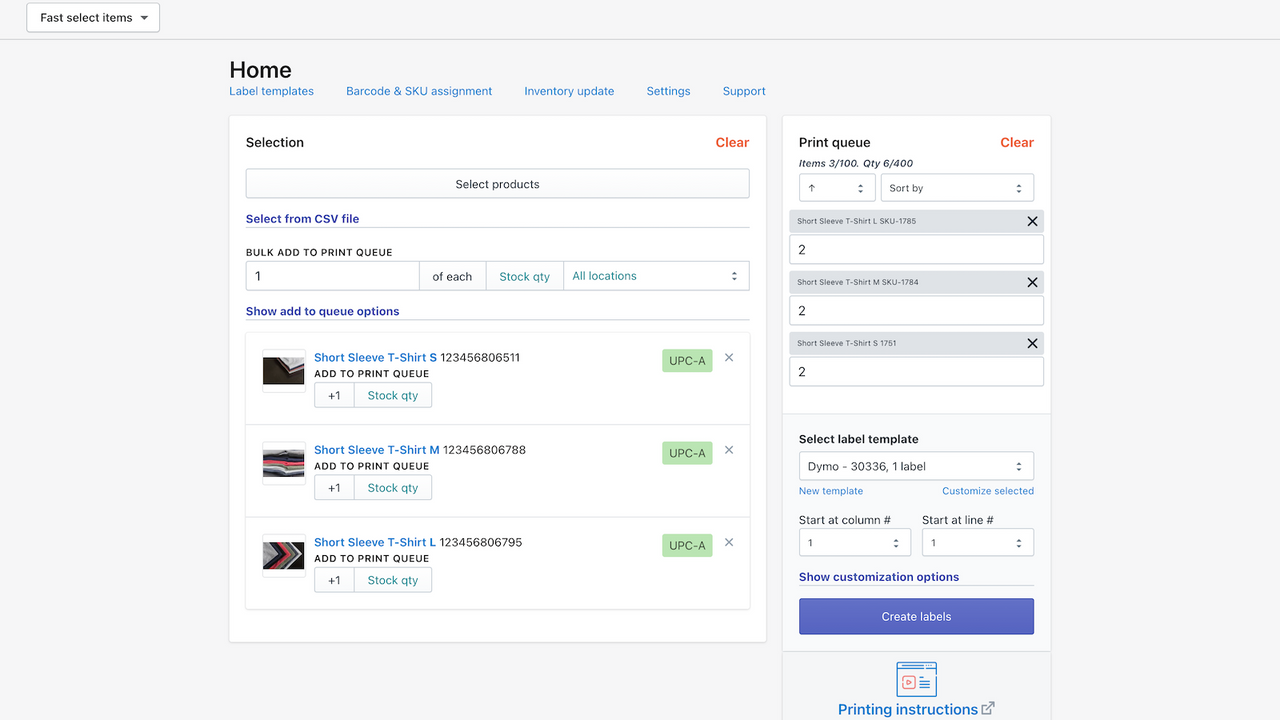Click the bulk add quantity input field
Screen dimensions: 1280x720
332,276
